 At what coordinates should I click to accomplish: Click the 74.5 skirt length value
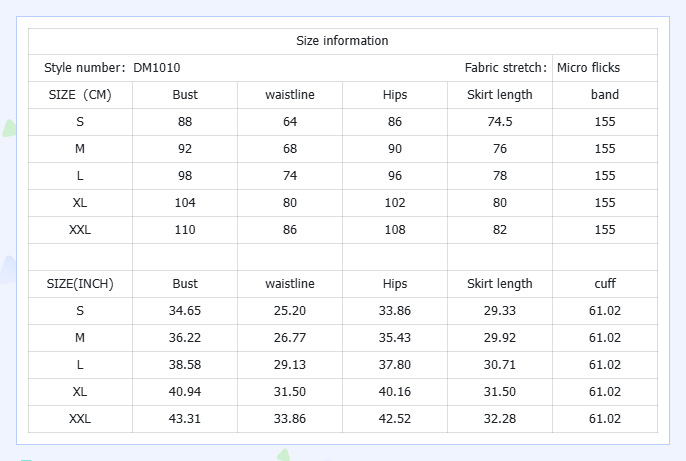click(500, 122)
